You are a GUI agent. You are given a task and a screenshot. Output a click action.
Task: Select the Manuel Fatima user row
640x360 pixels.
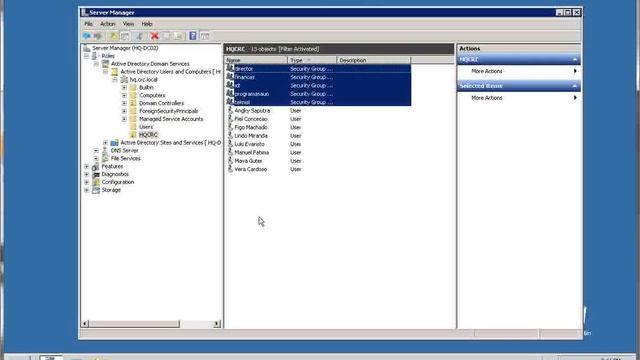coord(318,152)
